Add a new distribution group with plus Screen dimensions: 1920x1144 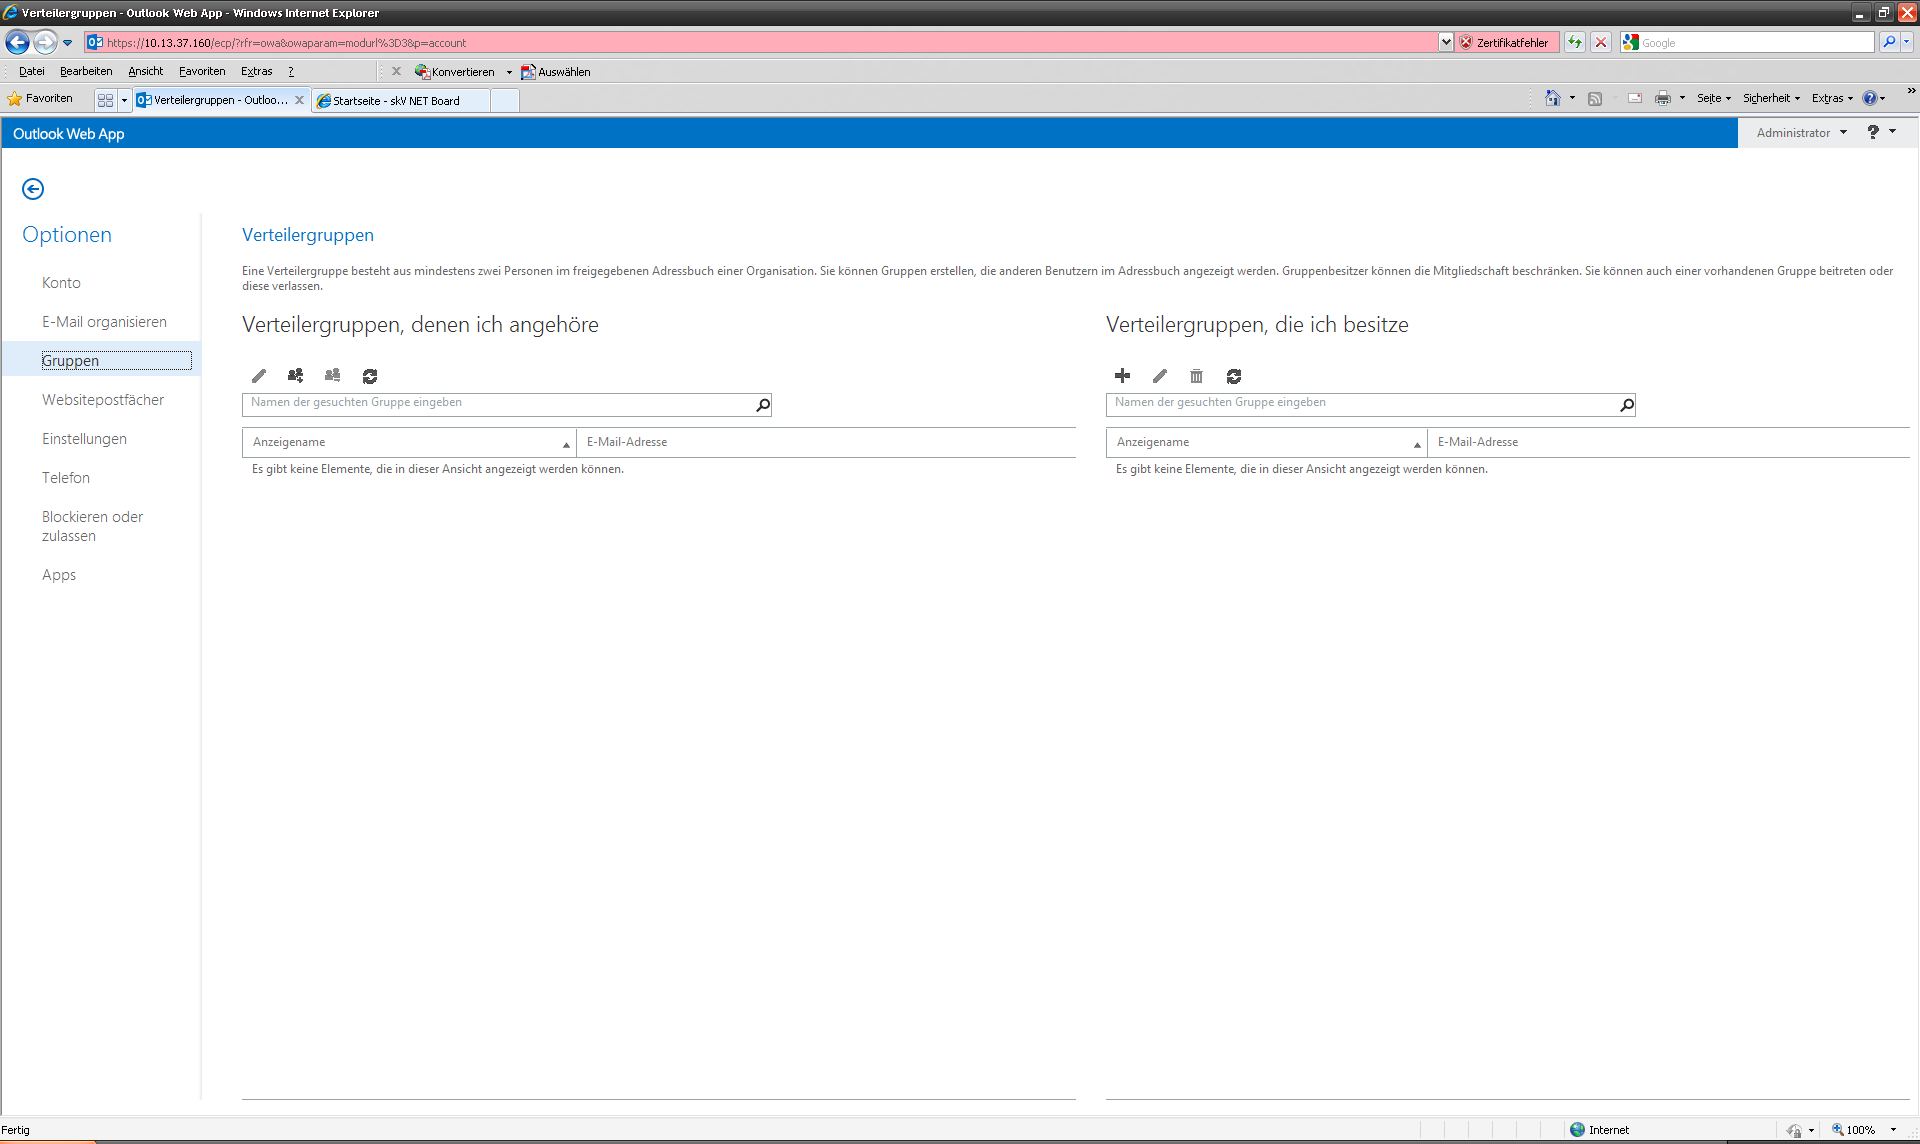coord(1122,376)
